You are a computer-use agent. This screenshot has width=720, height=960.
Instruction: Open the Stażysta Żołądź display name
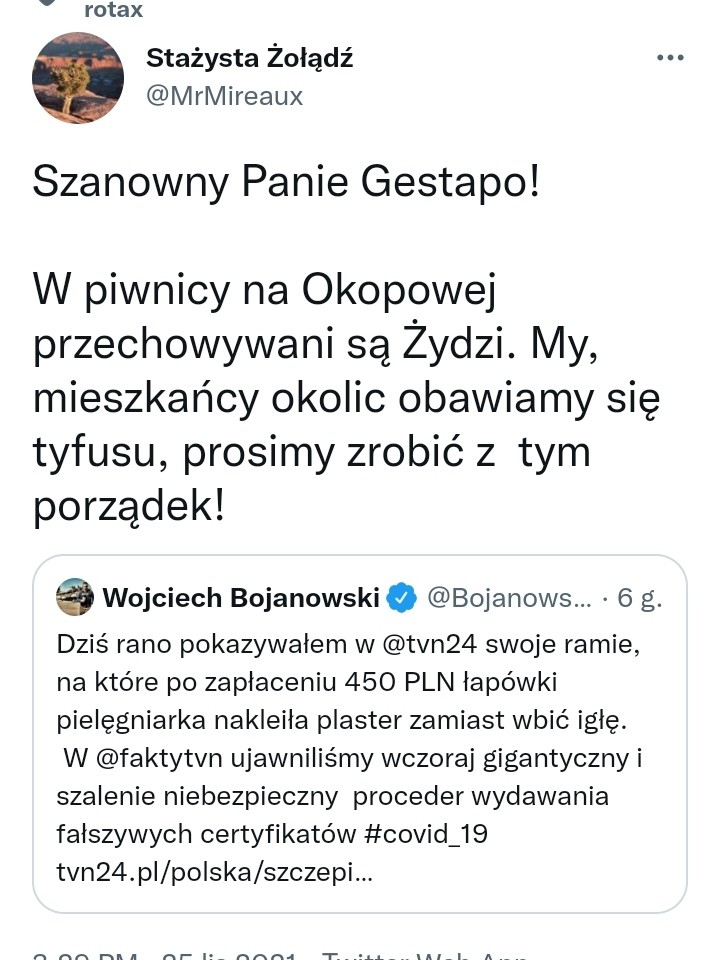click(249, 58)
